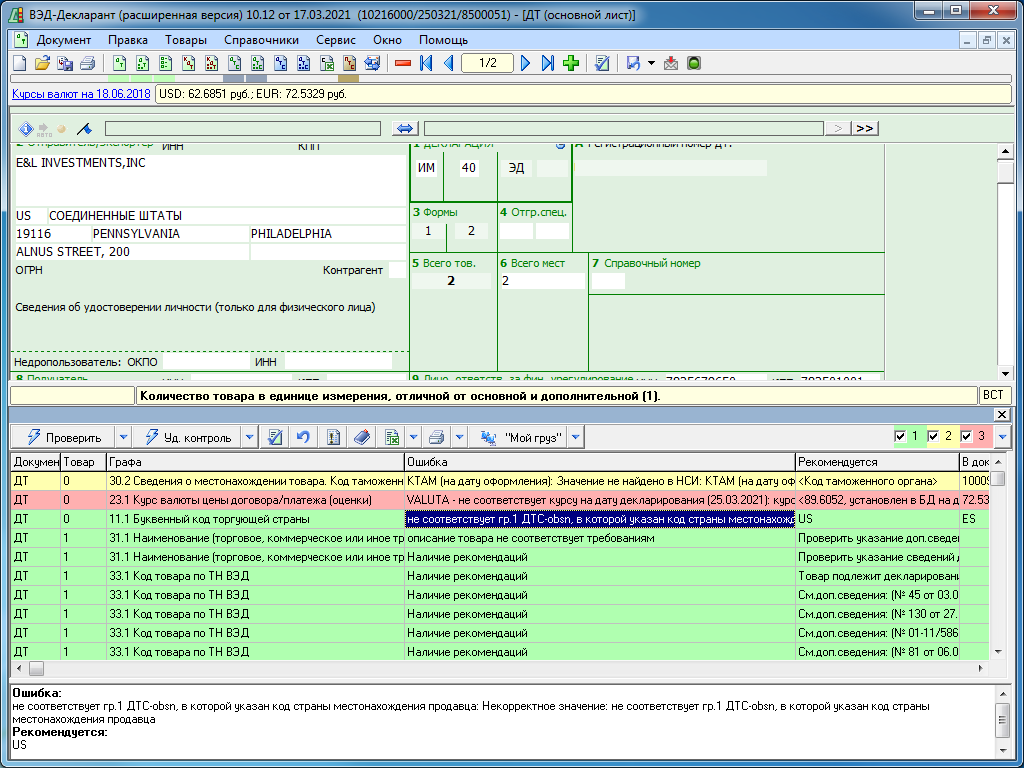Image resolution: width=1024 pixels, height=768 pixels.
Task: Go to the first sheet
Action: coord(427,64)
